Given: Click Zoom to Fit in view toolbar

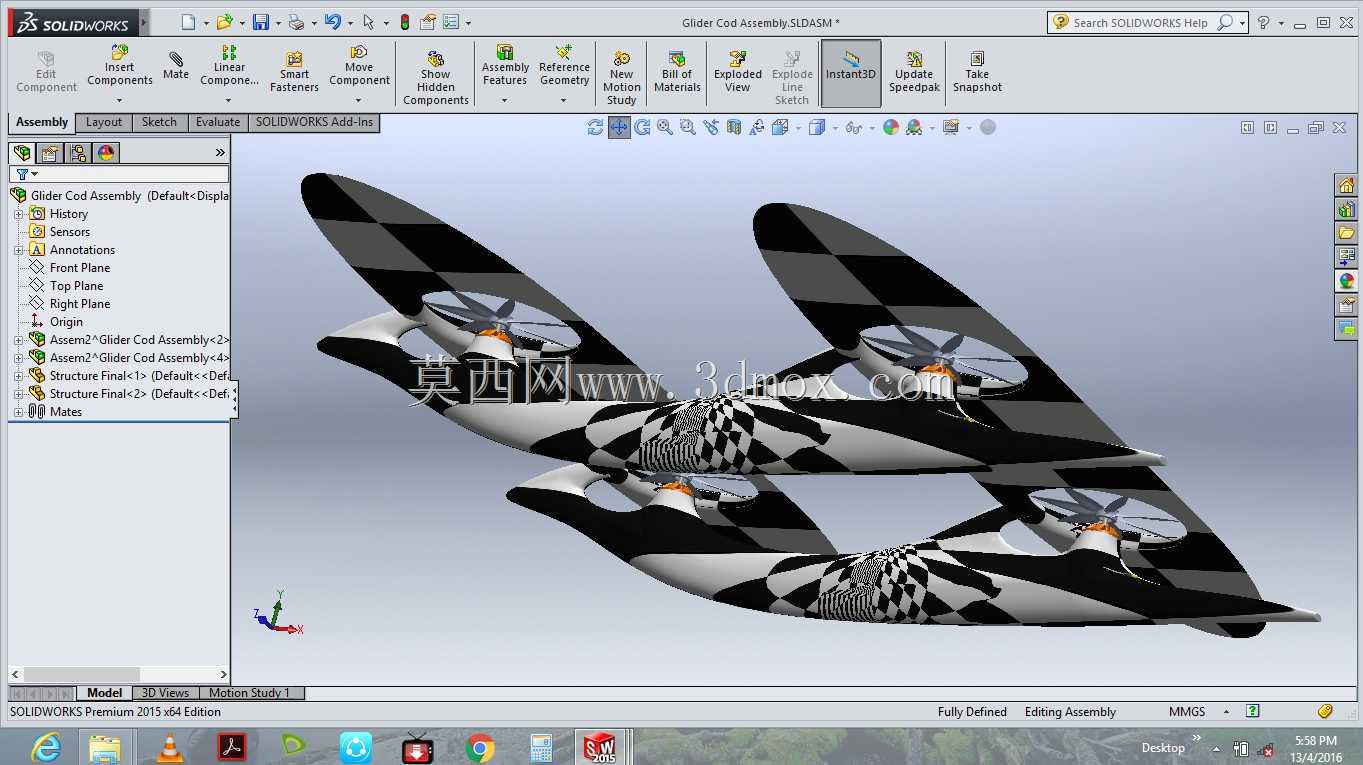Looking at the screenshot, I should [x=665, y=127].
